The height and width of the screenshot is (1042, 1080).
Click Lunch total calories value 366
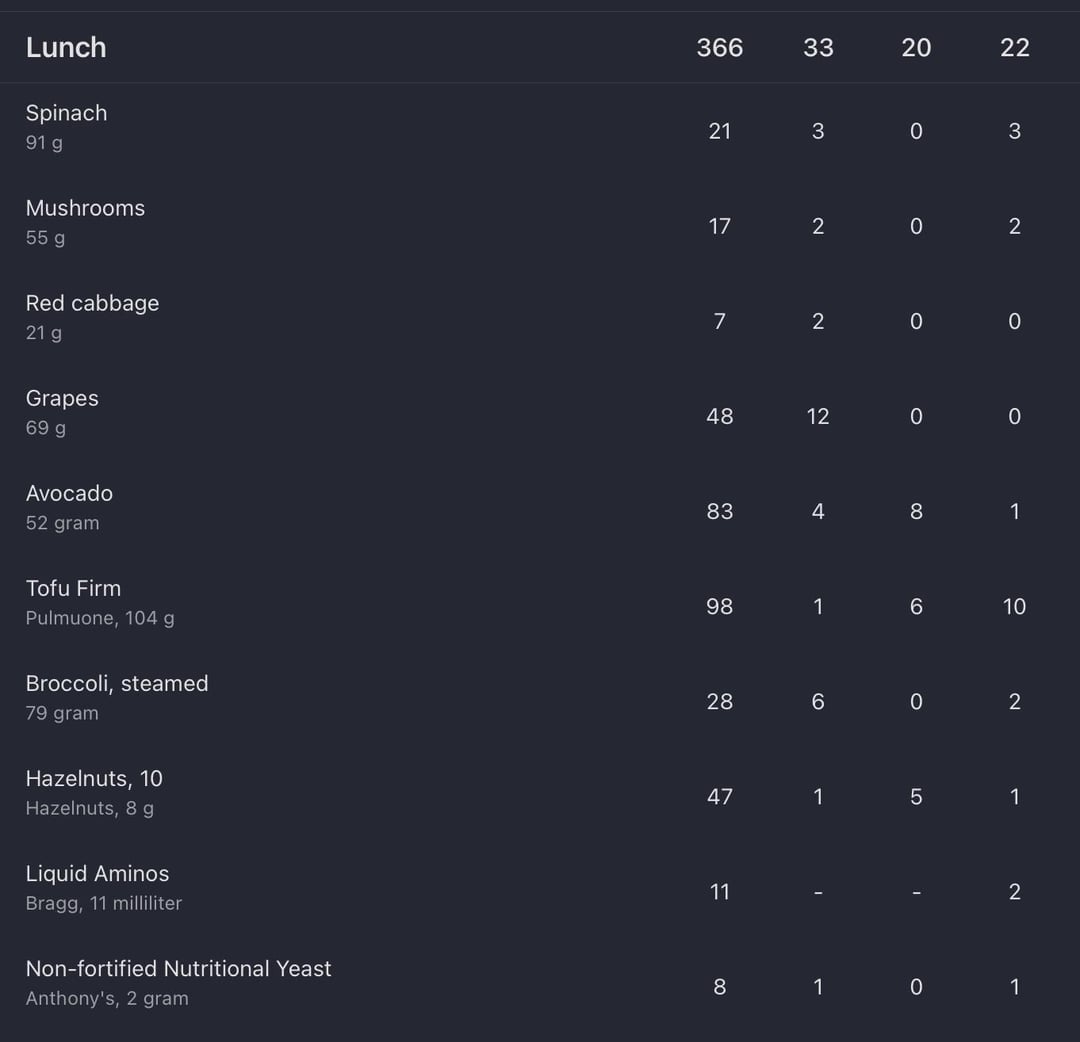click(x=719, y=47)
